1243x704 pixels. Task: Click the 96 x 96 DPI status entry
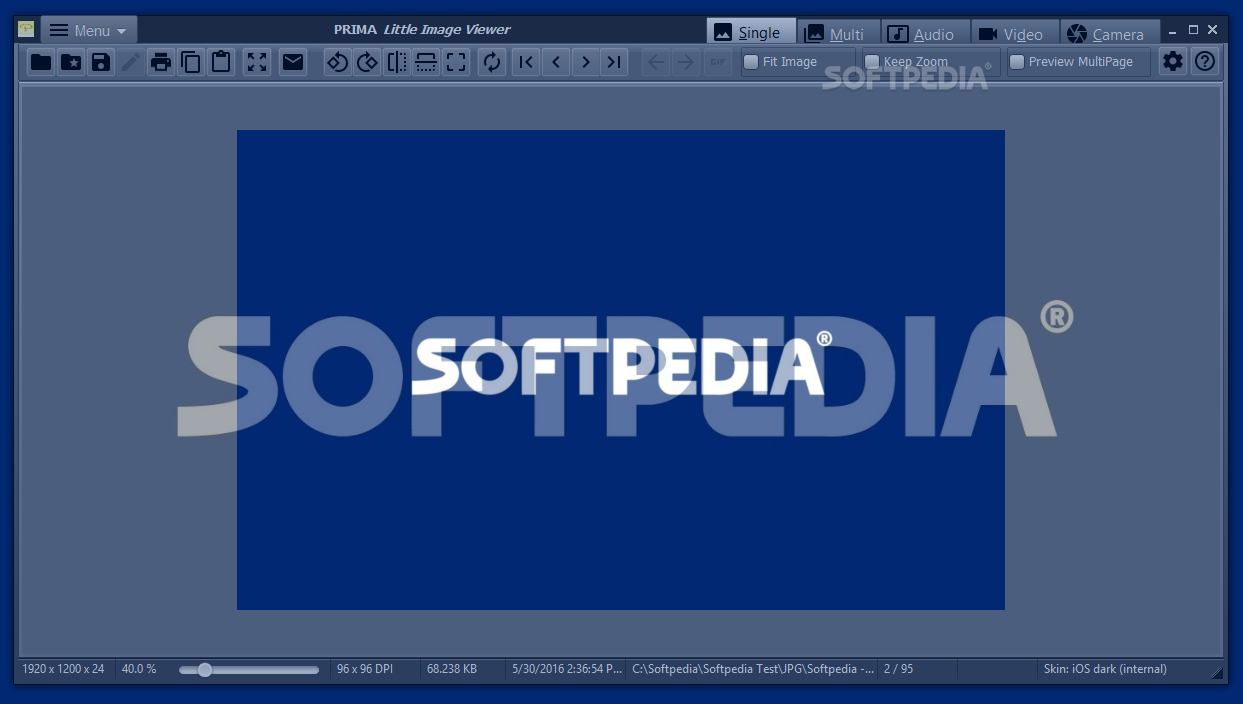point(364,669)
